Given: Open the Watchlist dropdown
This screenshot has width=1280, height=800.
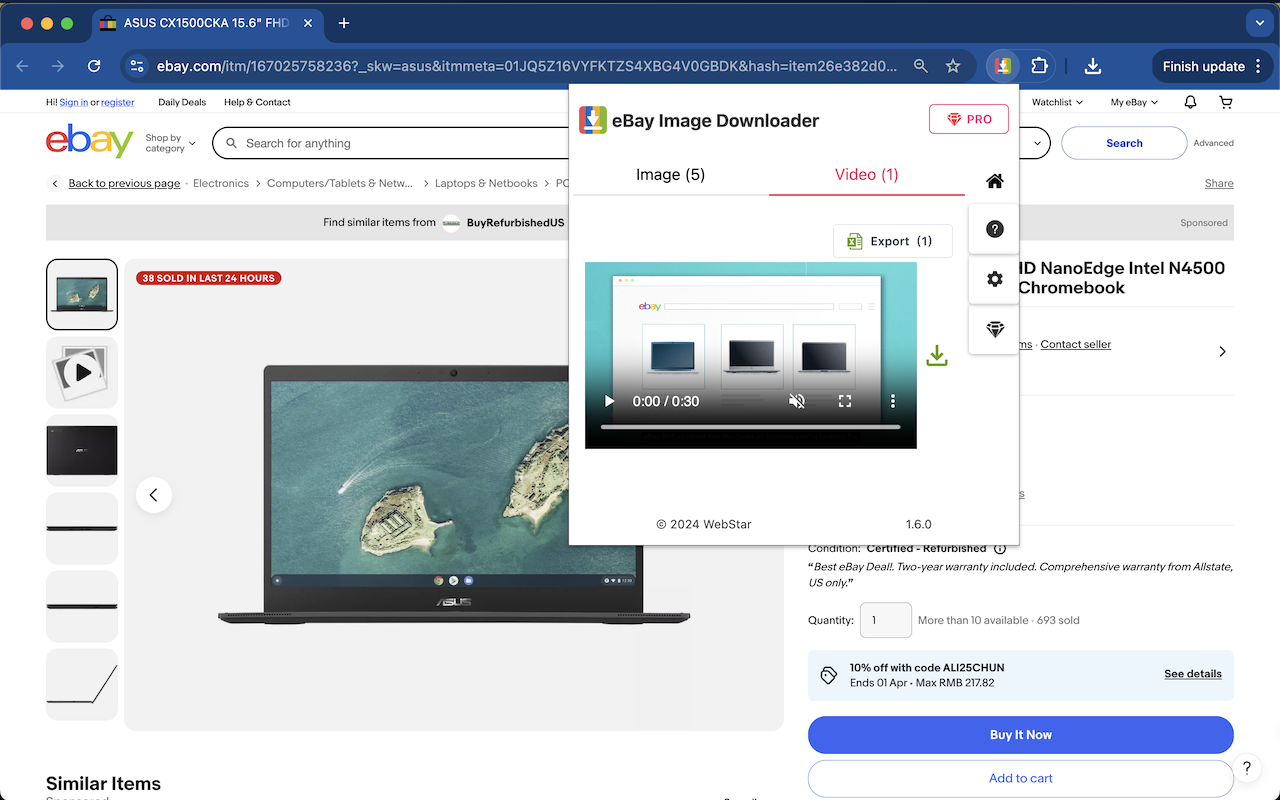Looking at the screenshot, I should [1056, 102].
